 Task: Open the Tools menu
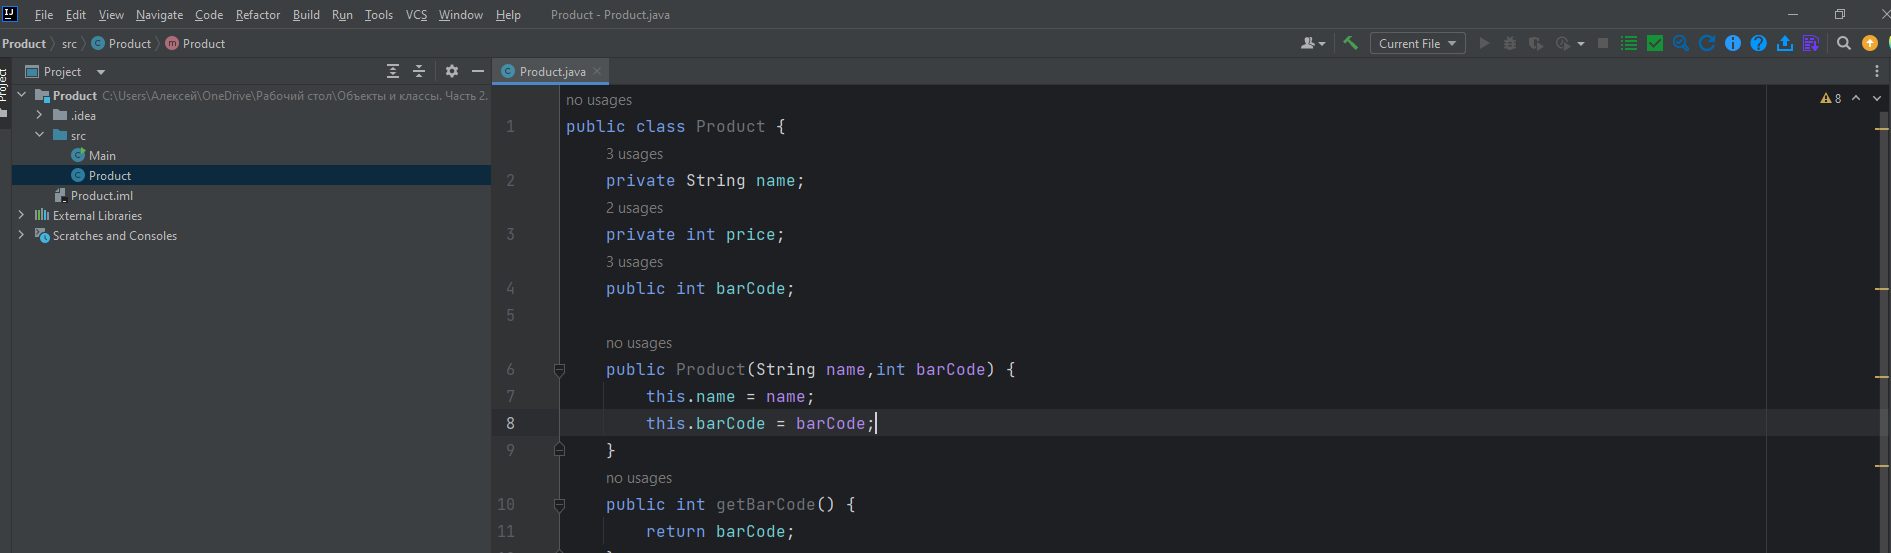[x=379, y=15]
